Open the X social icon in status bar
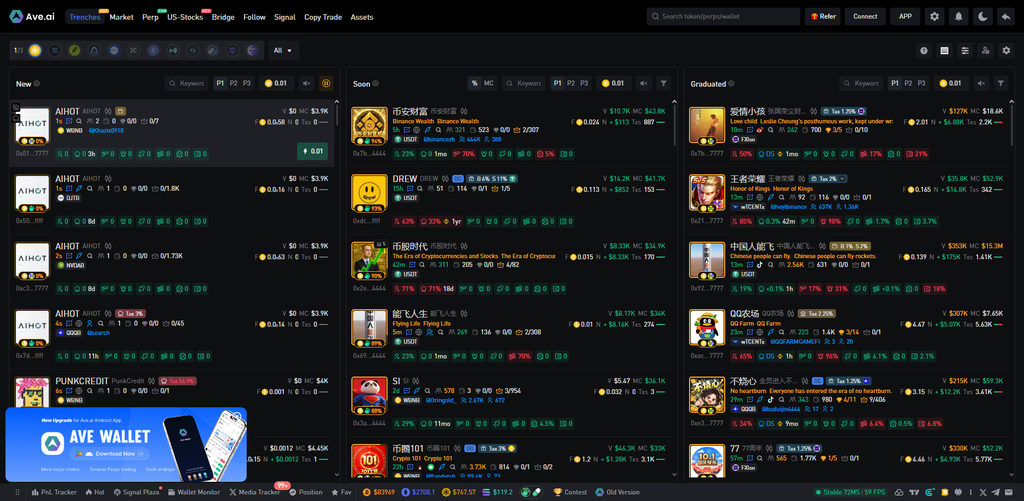Image resolution: width=1024 pixels, height=501 pixels. point(983,492)
